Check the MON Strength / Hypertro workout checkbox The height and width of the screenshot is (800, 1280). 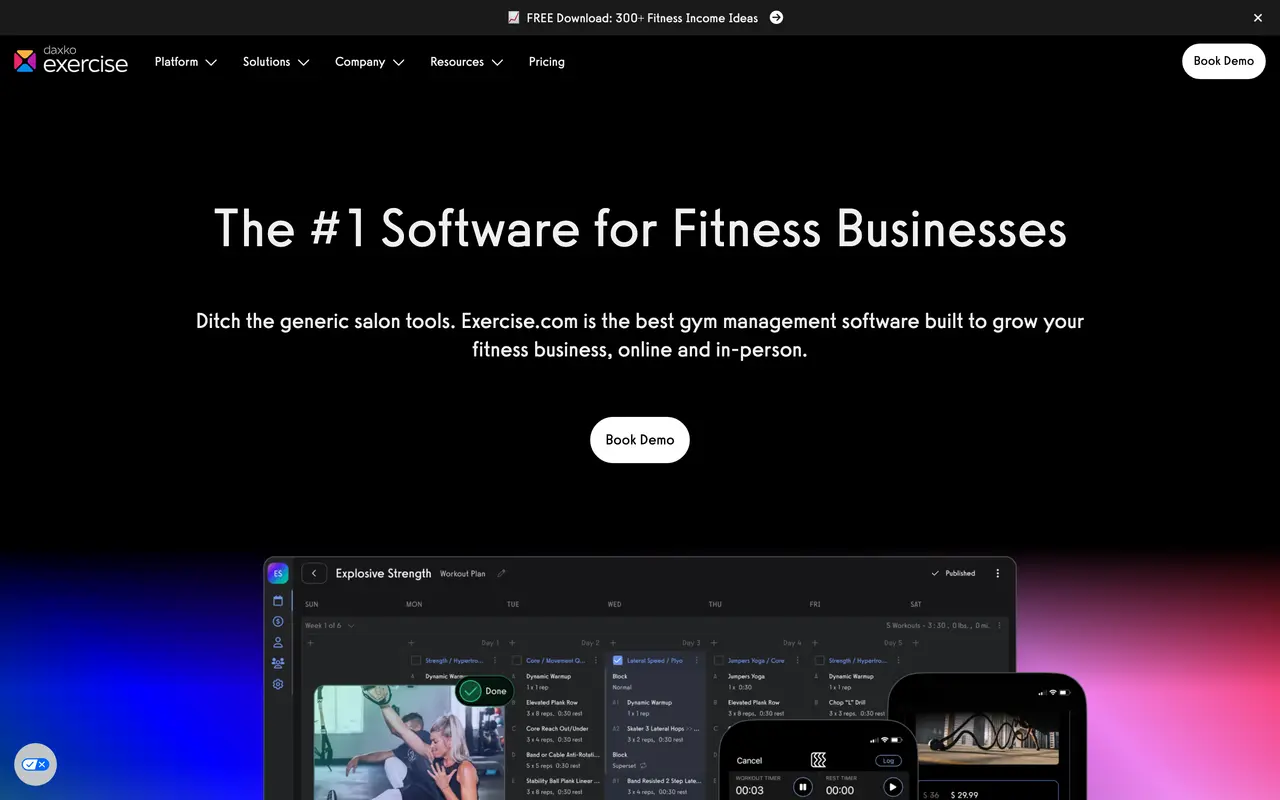coord(416,661)
